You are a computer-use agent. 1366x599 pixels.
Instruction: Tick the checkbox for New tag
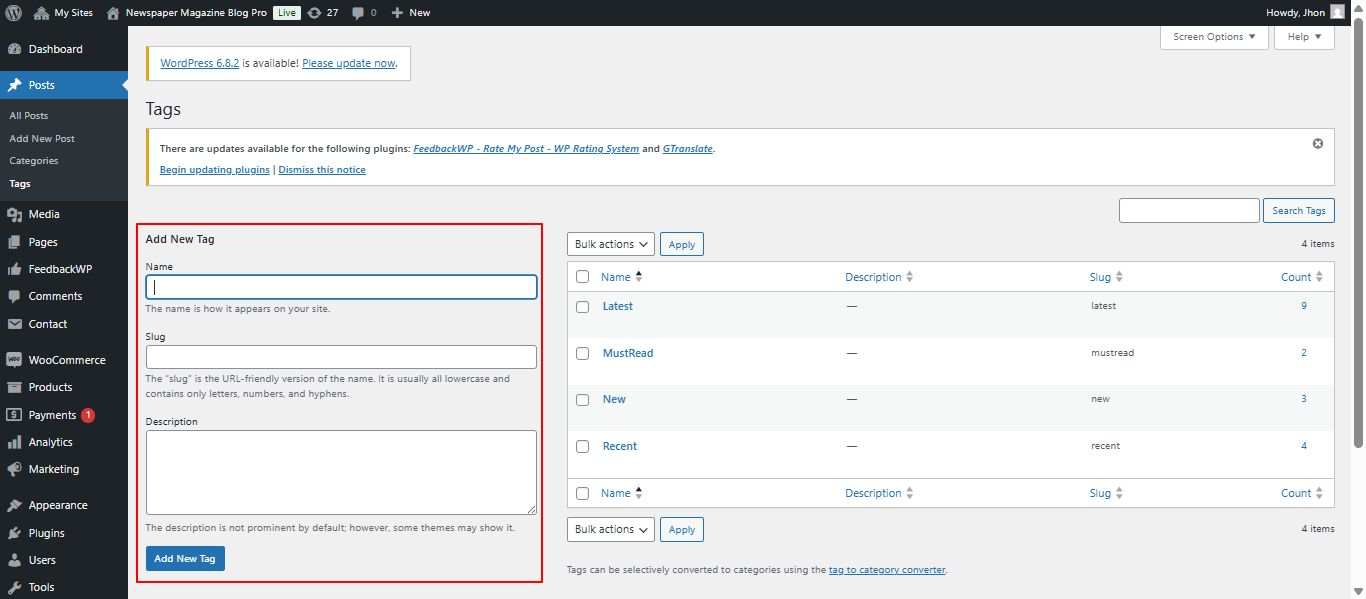pyautogui.click(x=583, y=400)
